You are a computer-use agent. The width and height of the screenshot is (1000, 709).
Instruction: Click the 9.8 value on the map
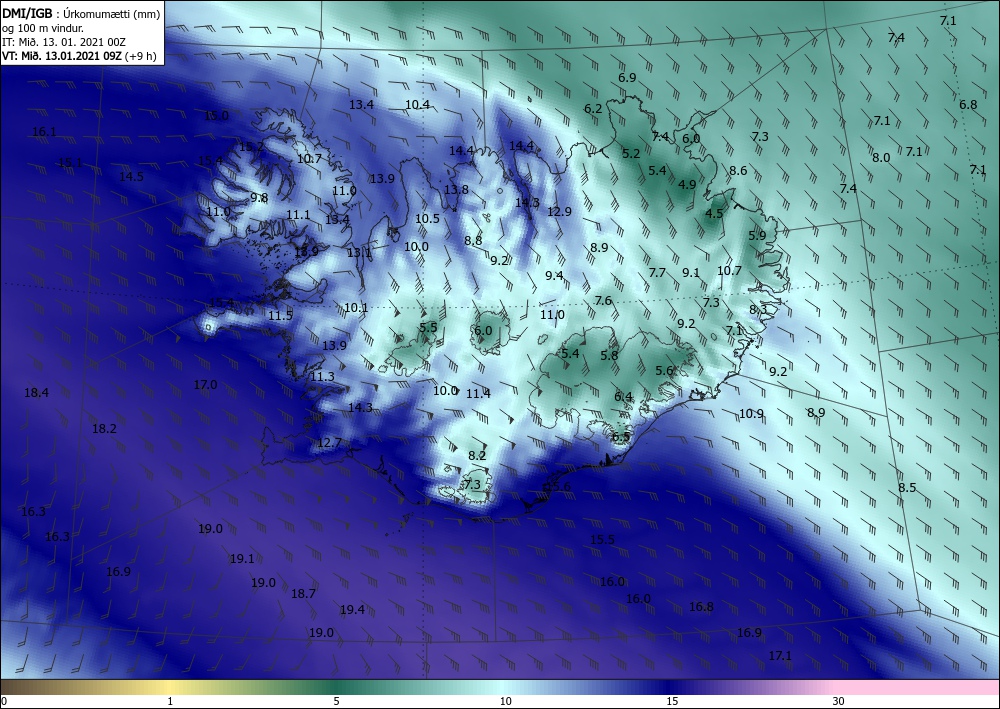pos(259,198)
